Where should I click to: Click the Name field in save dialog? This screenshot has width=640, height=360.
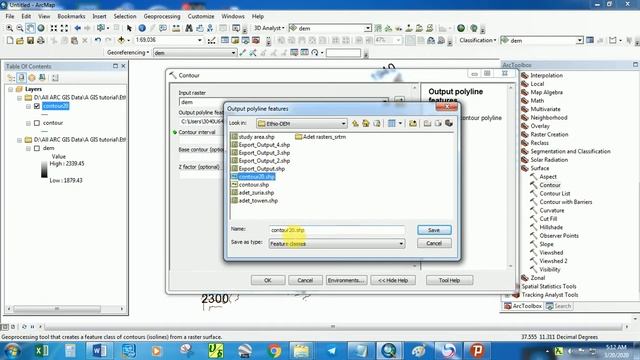tap(337, 230)
